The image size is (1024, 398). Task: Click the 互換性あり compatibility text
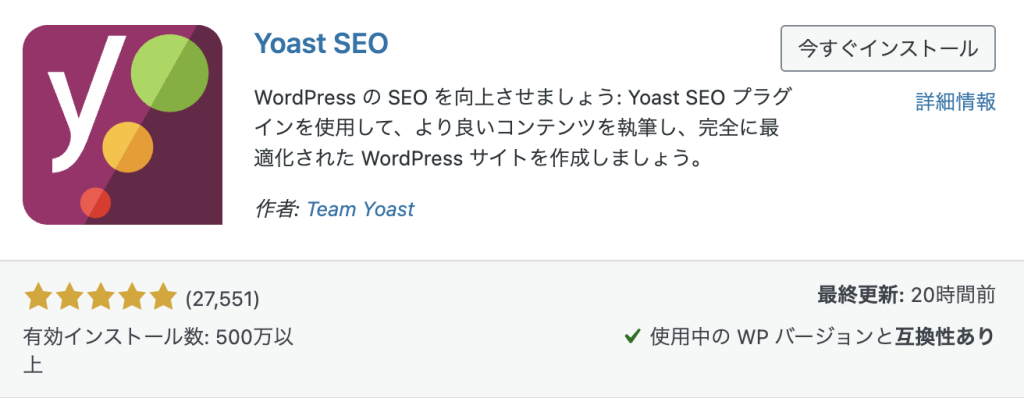[x=944, y=337]
